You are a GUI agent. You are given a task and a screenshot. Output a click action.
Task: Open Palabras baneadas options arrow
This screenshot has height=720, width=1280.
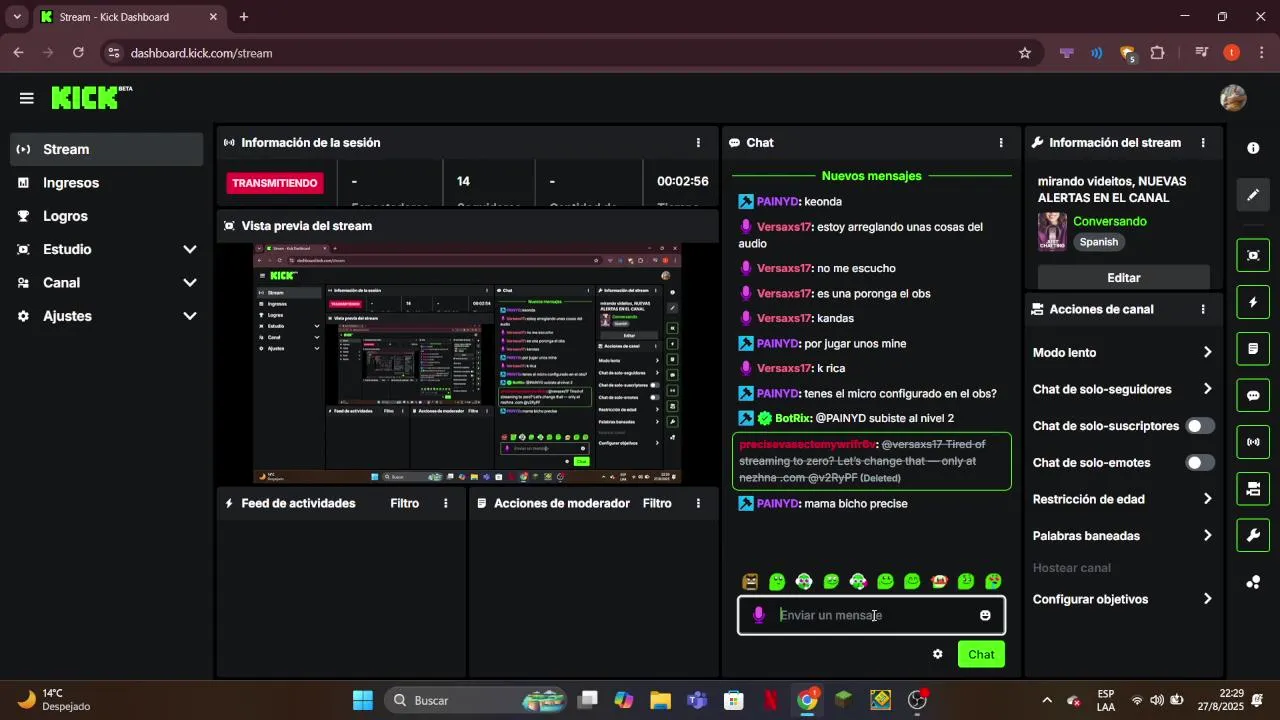pos(1207,536)
